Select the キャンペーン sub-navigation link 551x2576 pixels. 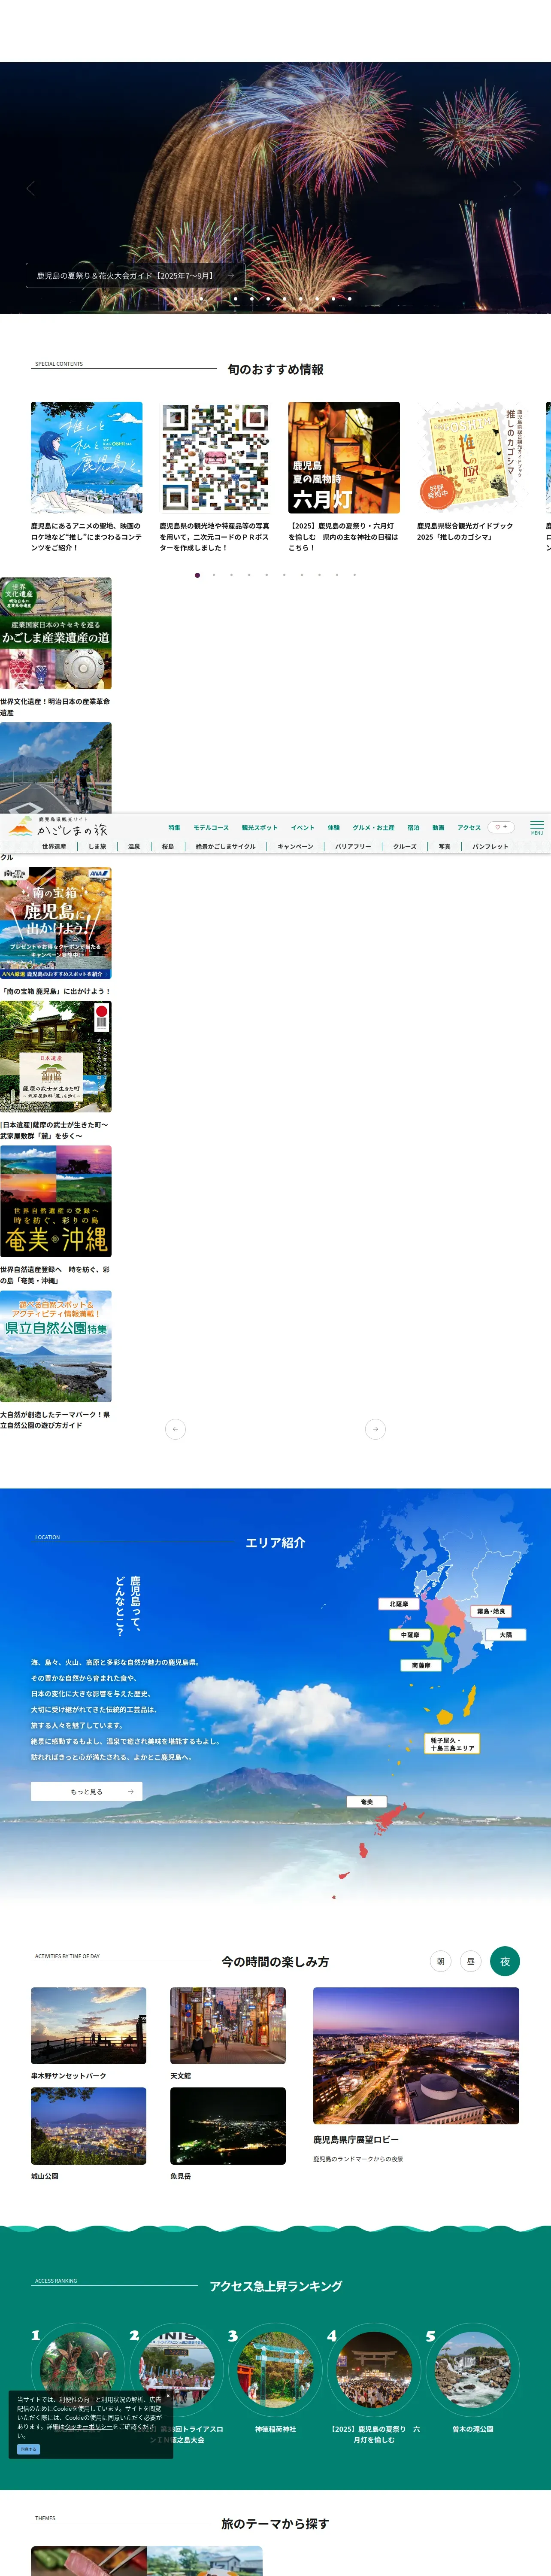pos(296,847)
